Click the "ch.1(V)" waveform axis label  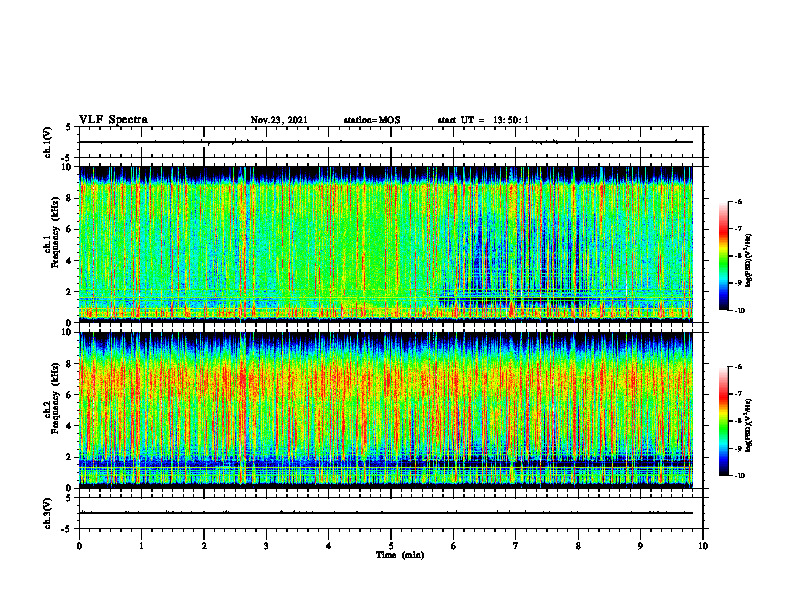pos(47,142)
